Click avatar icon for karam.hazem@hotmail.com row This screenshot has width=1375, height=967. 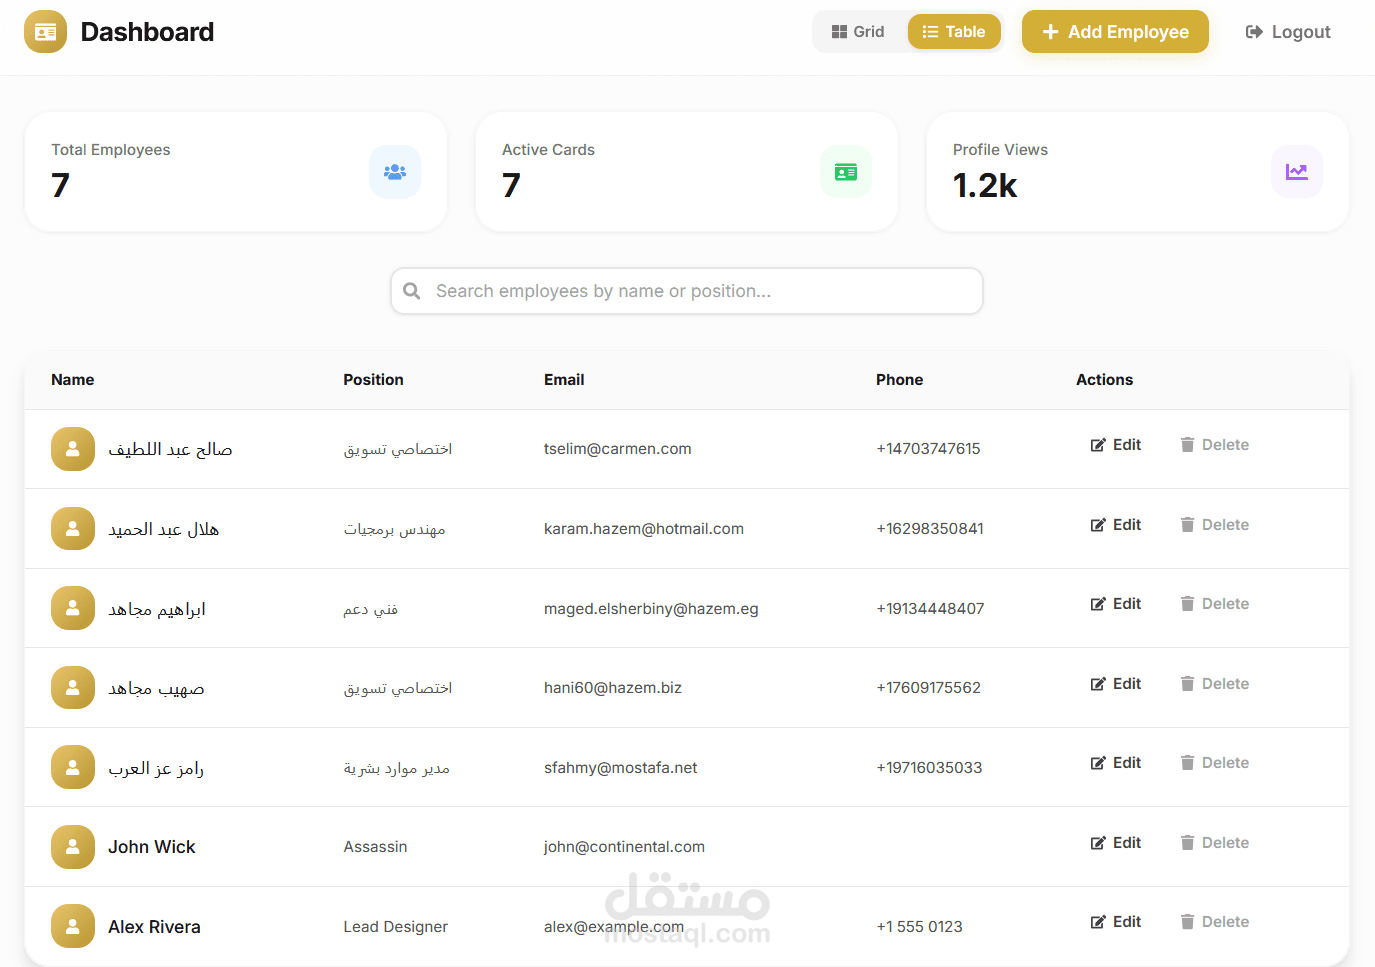pyautogui.click(x=73, y=529)
